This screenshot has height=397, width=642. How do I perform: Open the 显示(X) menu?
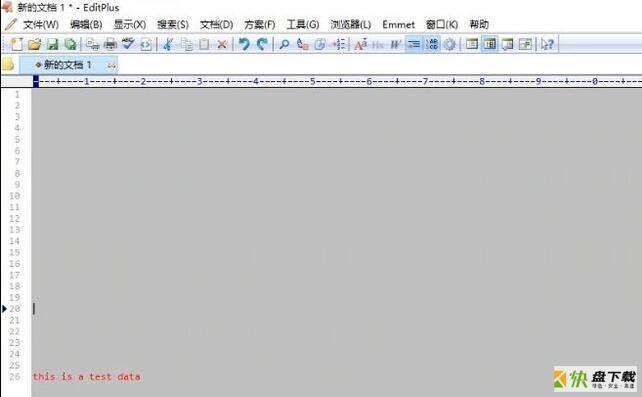(129, 25)
